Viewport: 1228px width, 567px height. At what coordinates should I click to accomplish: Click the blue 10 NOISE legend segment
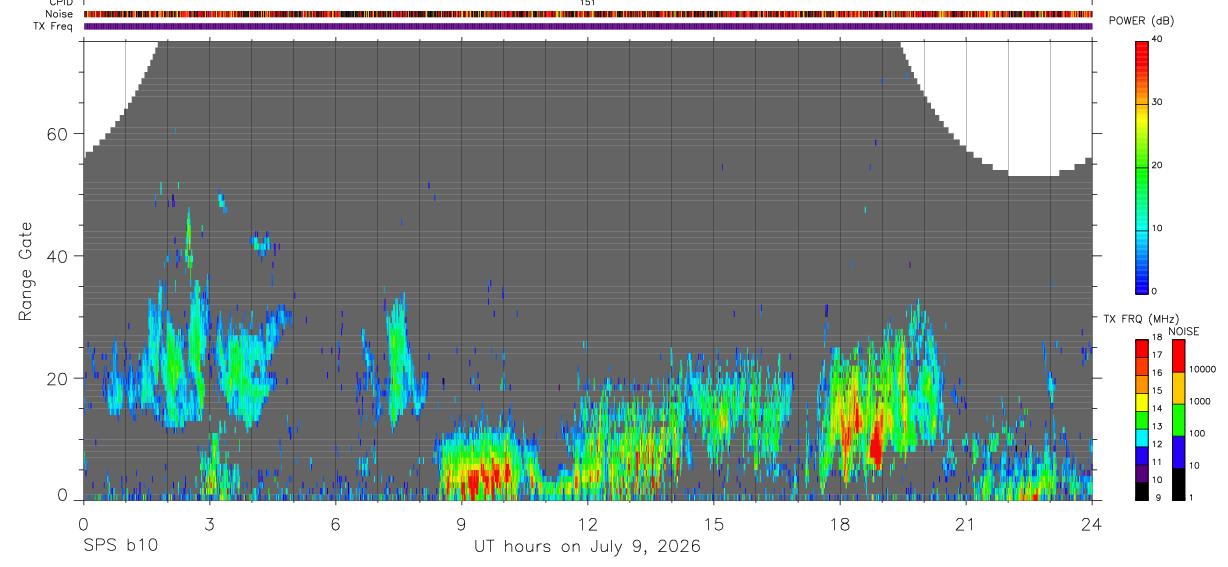tap(1178, 453)
